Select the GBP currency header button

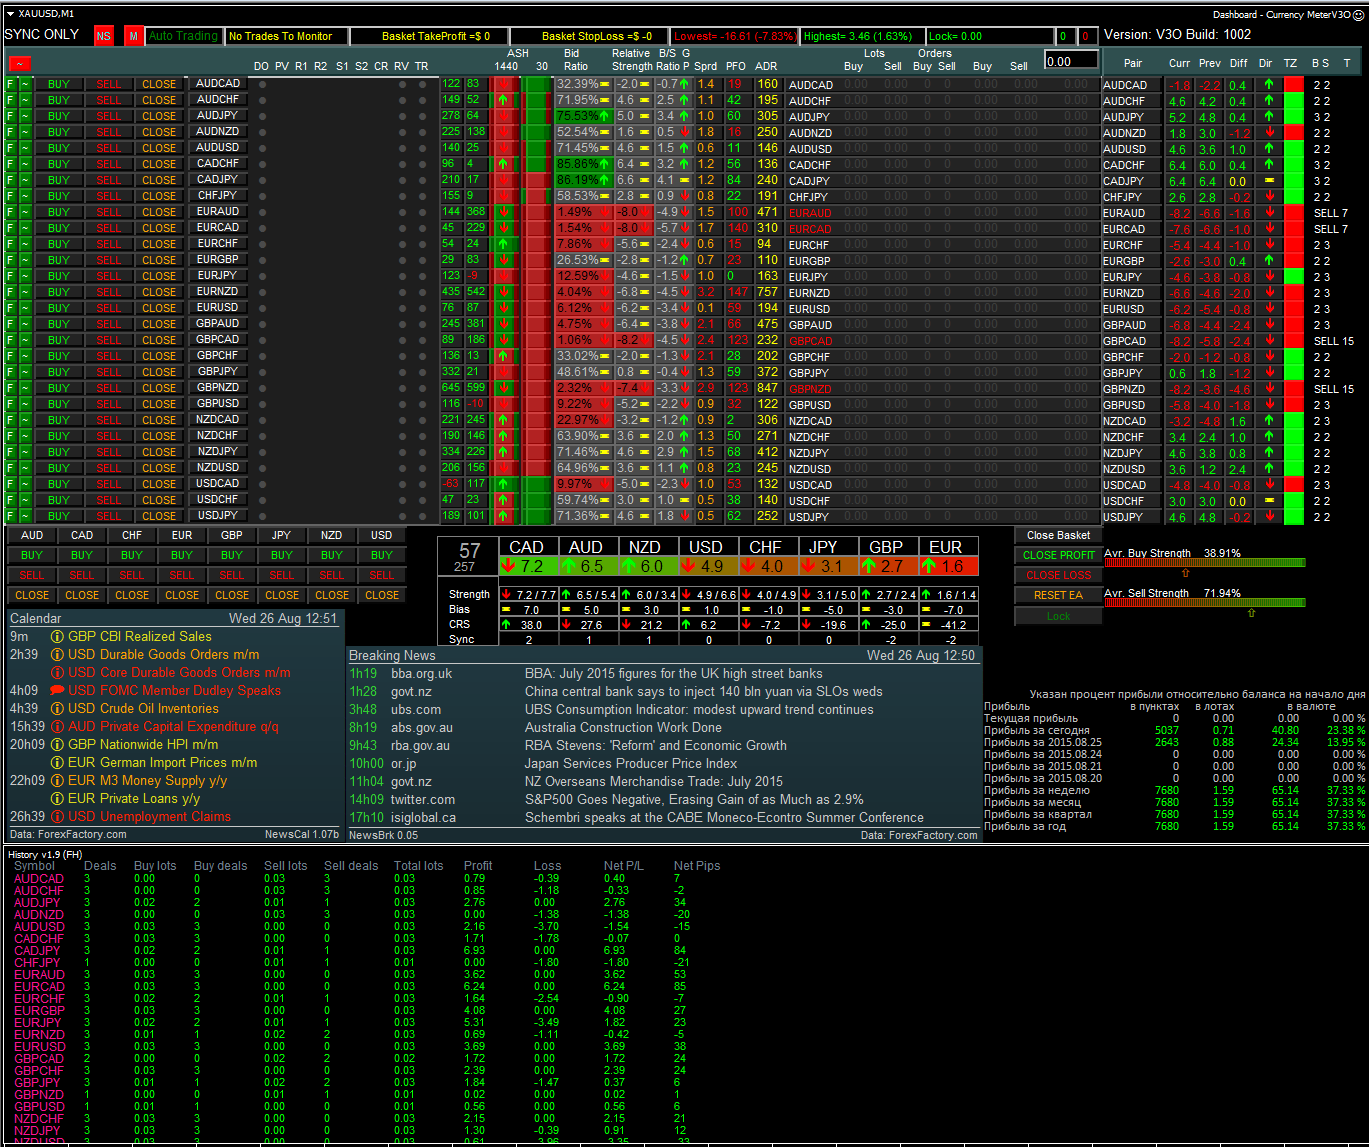[x=232, y=535]
